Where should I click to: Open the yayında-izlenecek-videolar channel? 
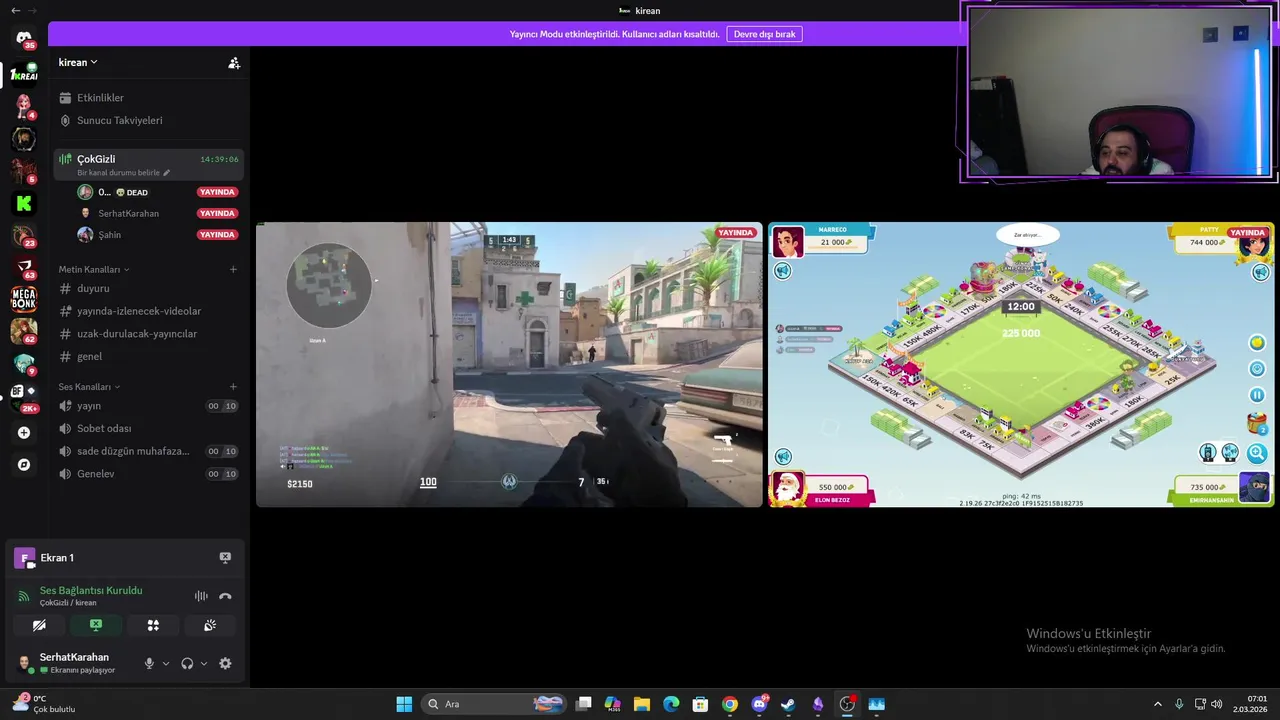pyautogui.click(x=148, y=311)
